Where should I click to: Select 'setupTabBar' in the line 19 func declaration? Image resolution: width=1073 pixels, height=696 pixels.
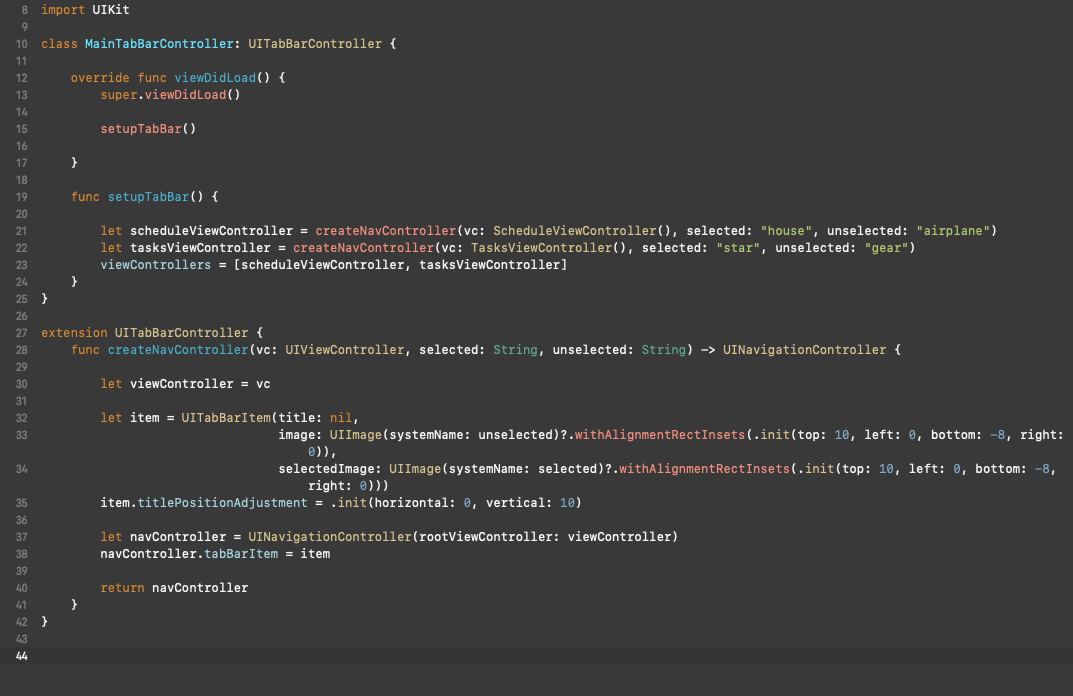tap(148, 196)
